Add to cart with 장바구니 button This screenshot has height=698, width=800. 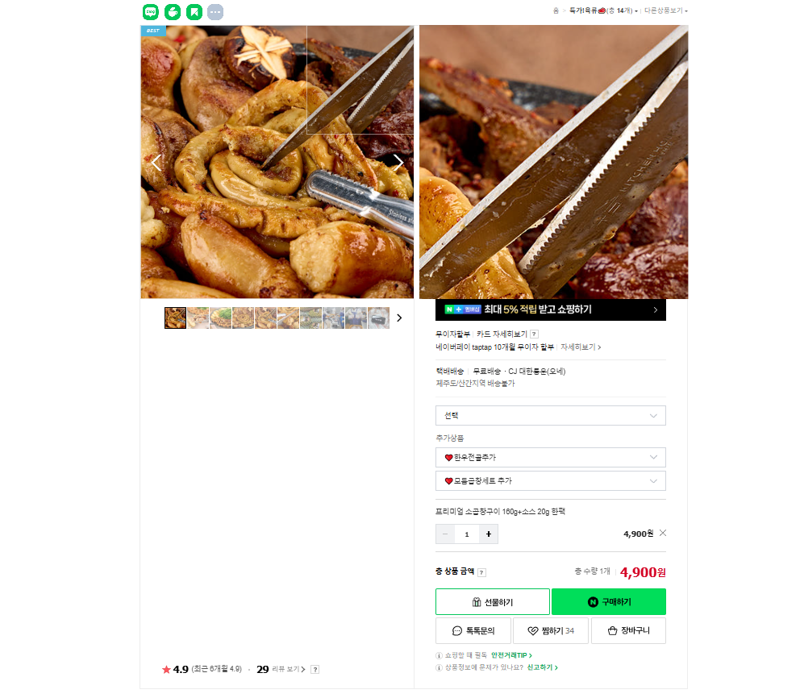[629, 631]
